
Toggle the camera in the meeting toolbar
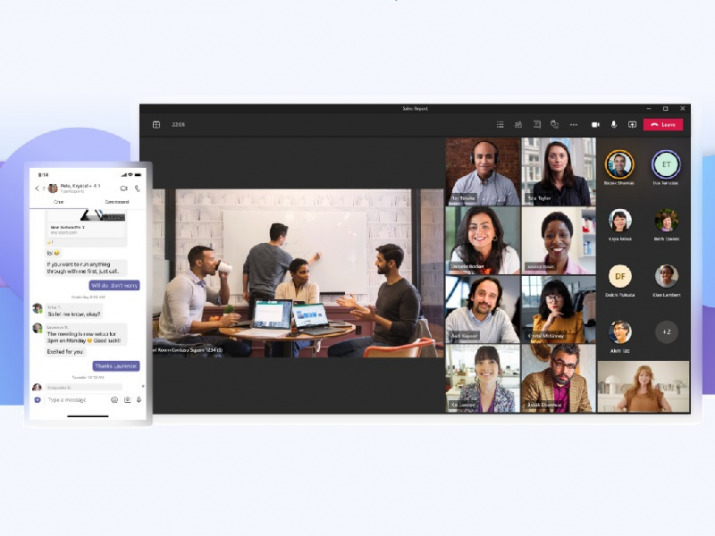click(596, 125)
